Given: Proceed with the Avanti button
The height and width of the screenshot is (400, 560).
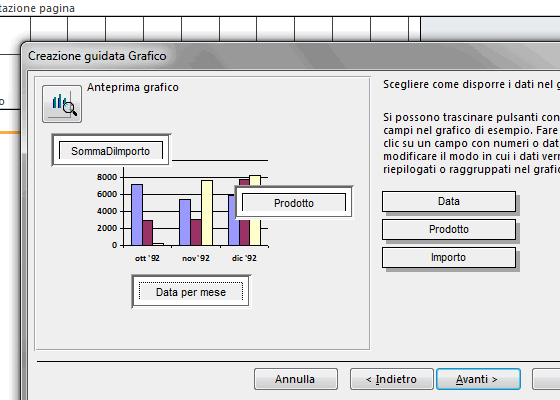Looking at the screenshot, I should point(478,379).
